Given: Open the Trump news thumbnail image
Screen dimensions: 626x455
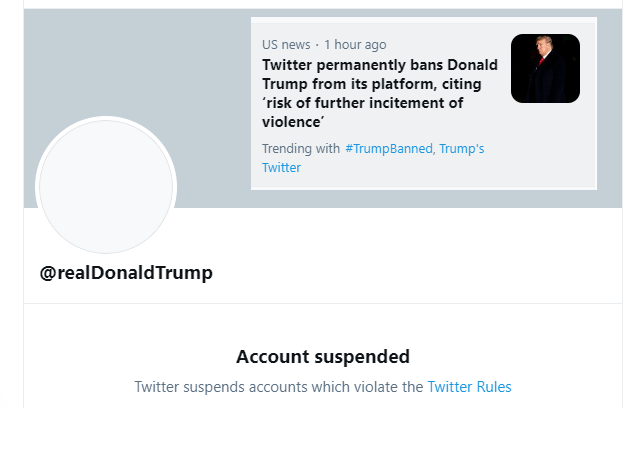Looking at the screenshot, I should 545,68.
